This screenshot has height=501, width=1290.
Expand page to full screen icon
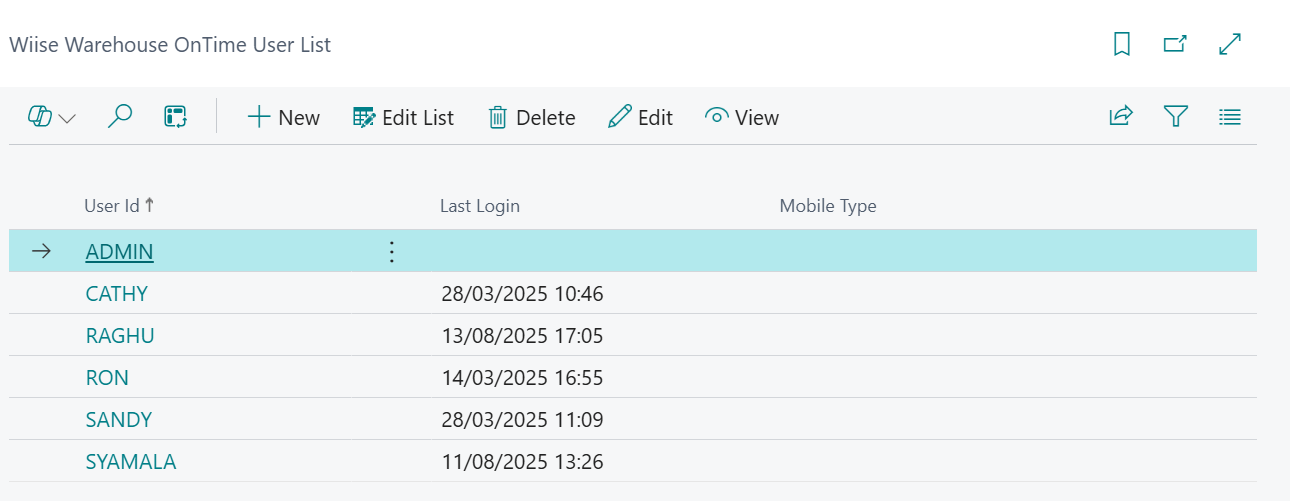point(1230,44)
